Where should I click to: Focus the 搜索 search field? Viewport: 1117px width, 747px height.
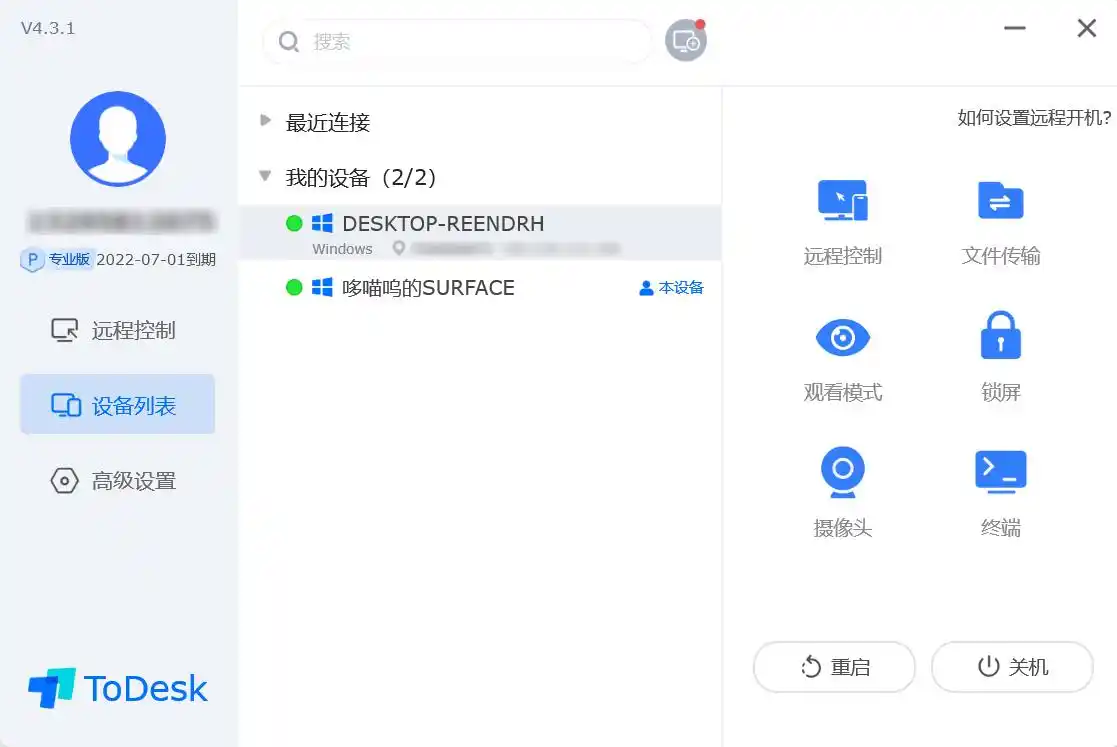(x=458, y=41)
